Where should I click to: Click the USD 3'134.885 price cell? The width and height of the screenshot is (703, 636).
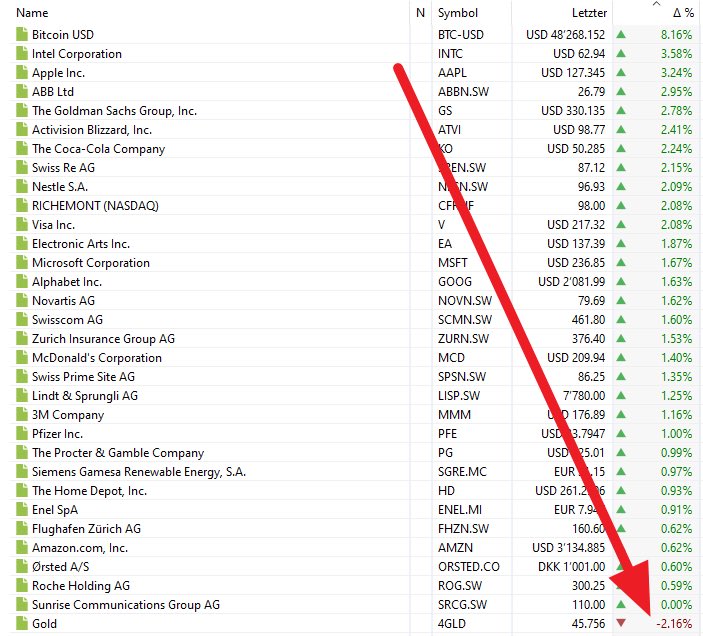[568, 548]
